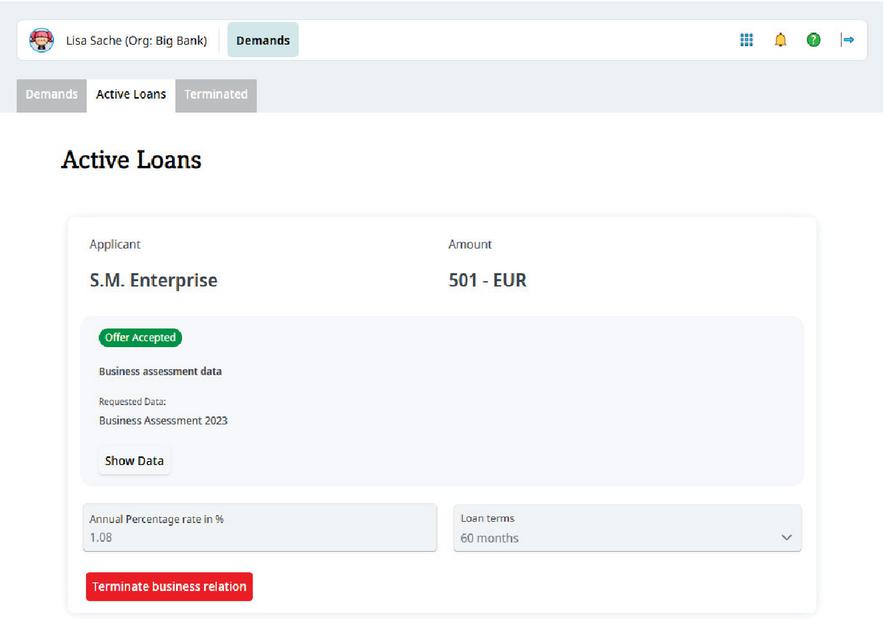Select Lisa Sache user name
Screen dimensions: 885x619
click(136, 41)
